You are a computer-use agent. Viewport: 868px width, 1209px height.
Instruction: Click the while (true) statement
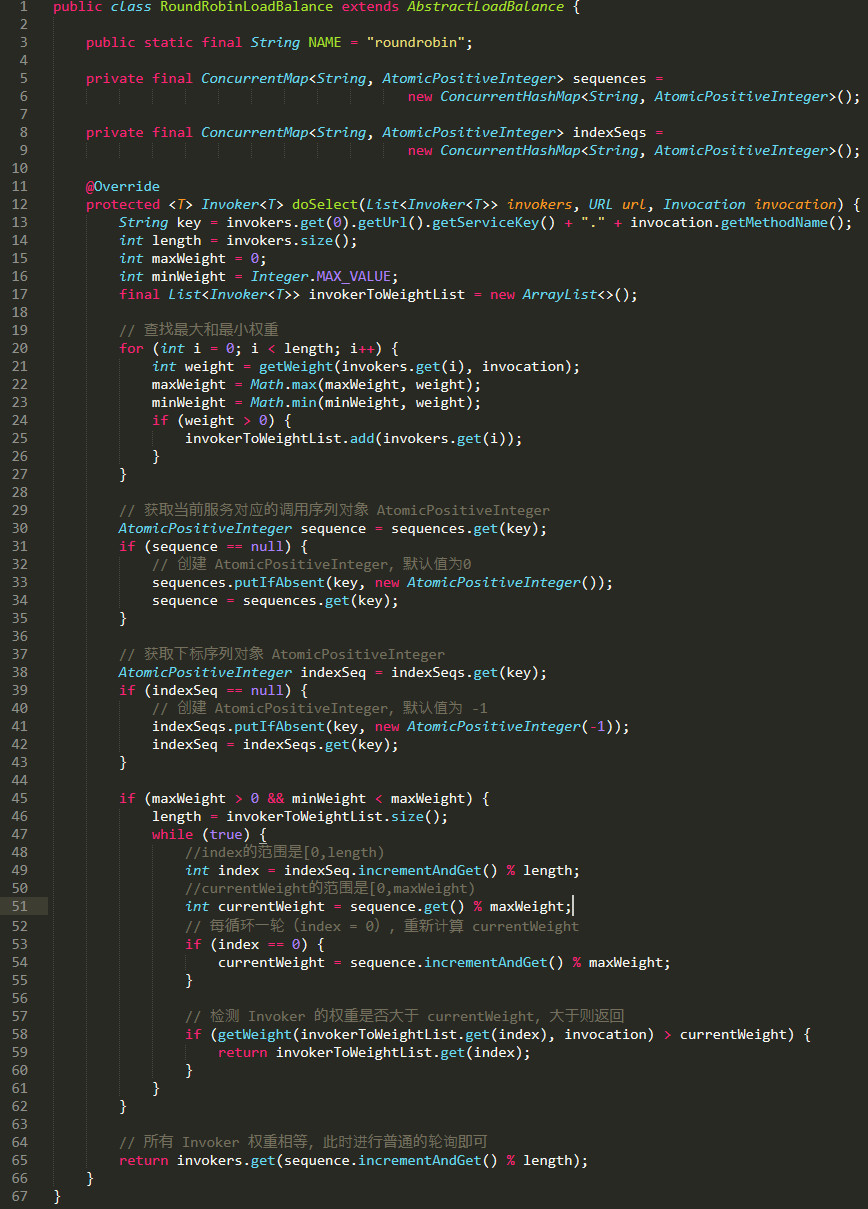197,835
